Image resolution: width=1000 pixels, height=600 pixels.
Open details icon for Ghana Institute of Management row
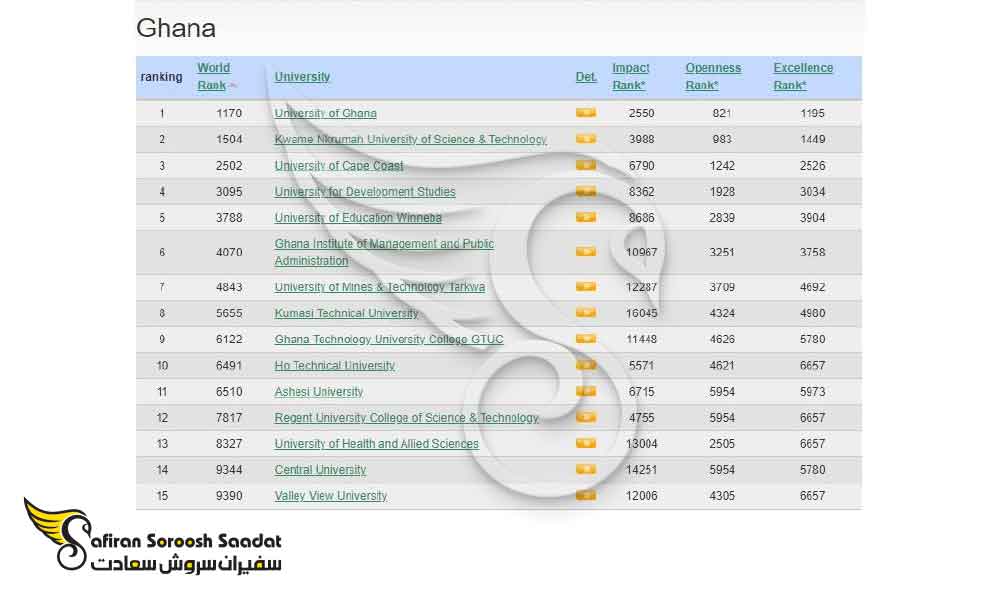tap(585, 252)
